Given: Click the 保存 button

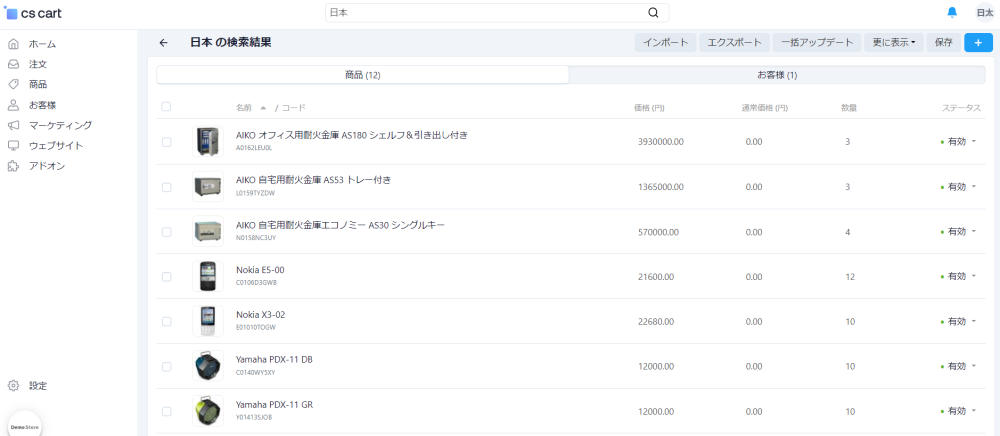Looking at the screenshot, I should tap(944, 43).
